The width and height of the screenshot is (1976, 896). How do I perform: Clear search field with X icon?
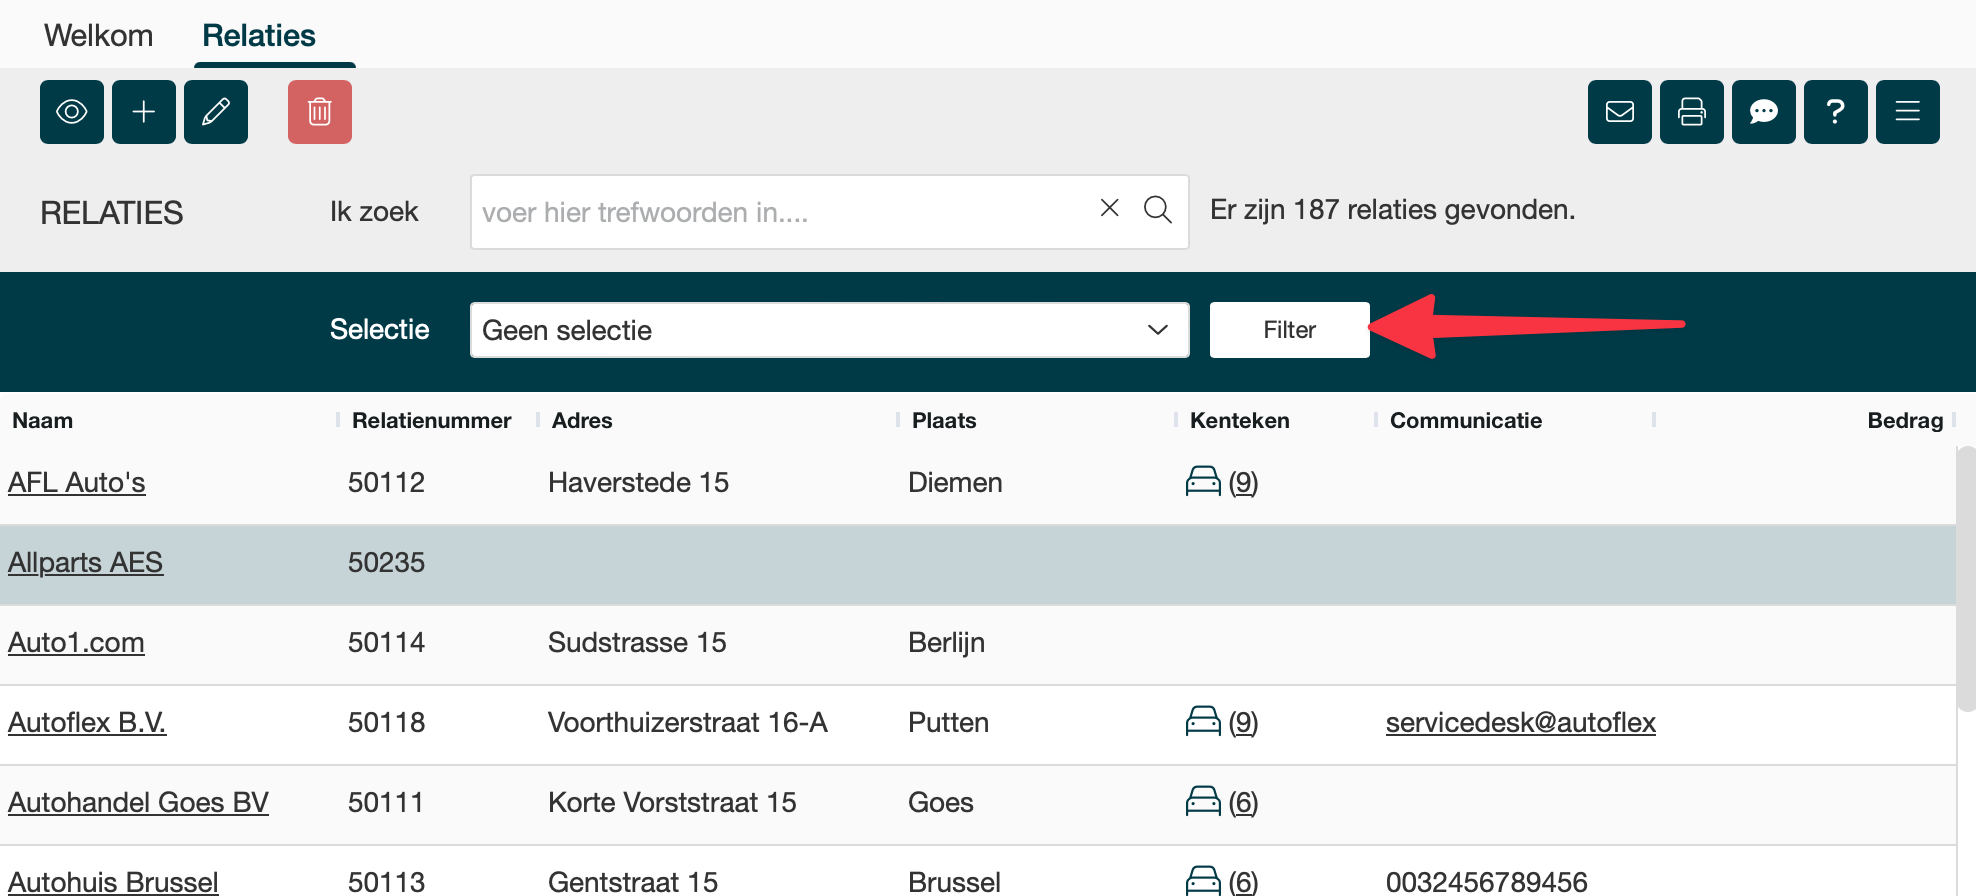(x=1109, y=208)
